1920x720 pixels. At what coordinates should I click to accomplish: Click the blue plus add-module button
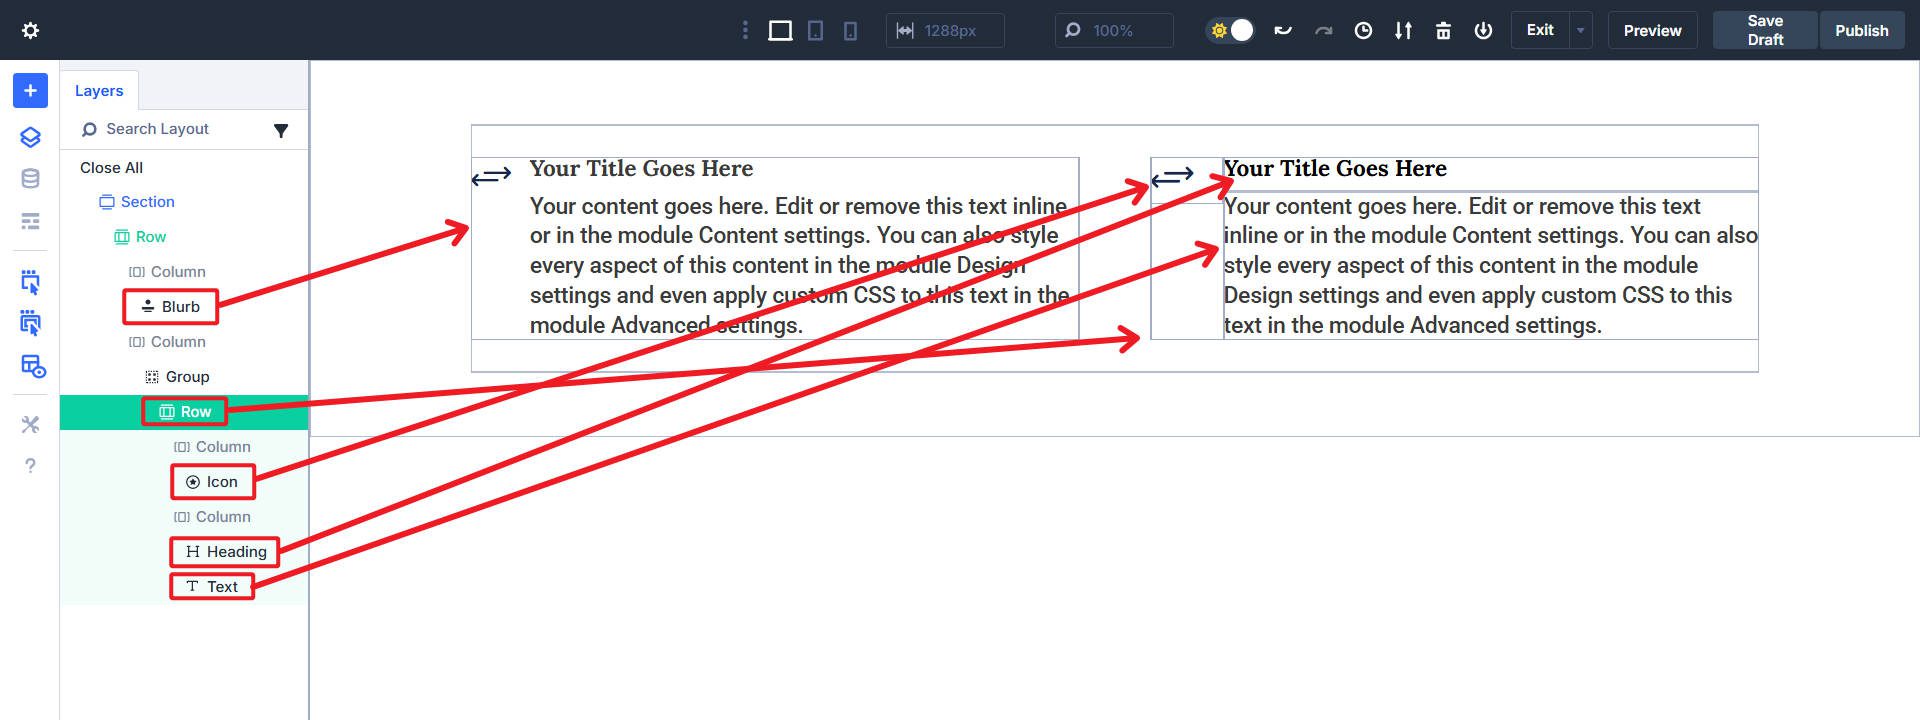[x=30, y=91]
